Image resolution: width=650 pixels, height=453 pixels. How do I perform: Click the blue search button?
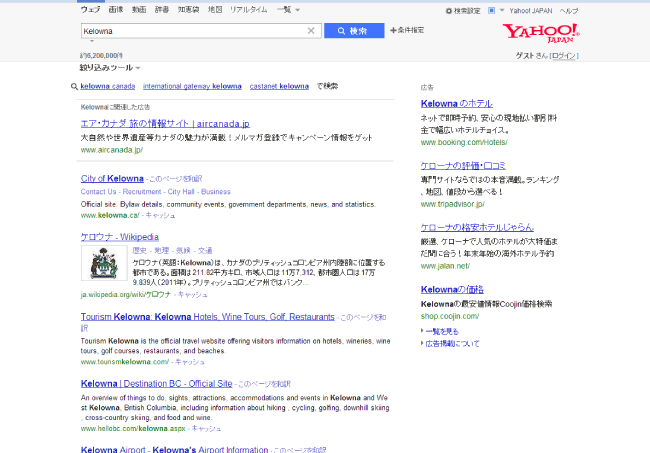pos(354,31)
